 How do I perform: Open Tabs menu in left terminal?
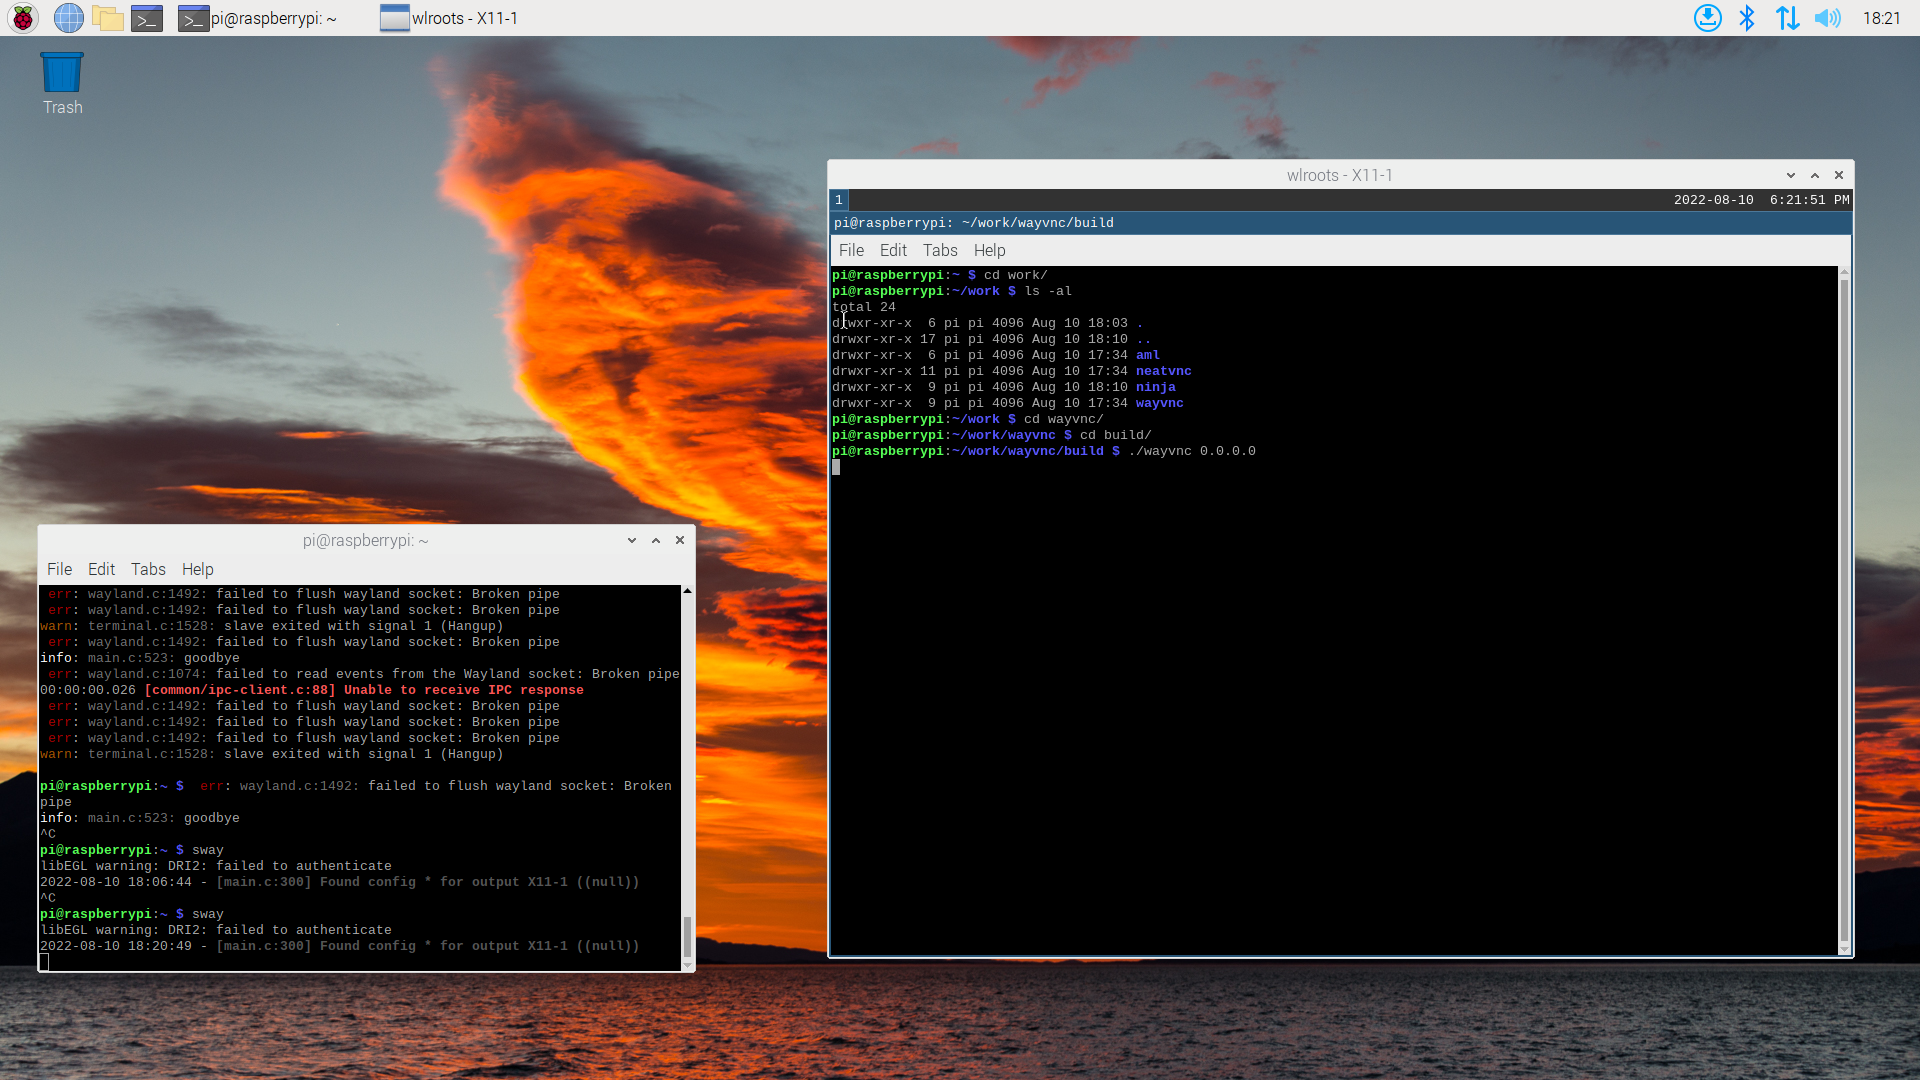pyautogui.click(x=148, y=569)
